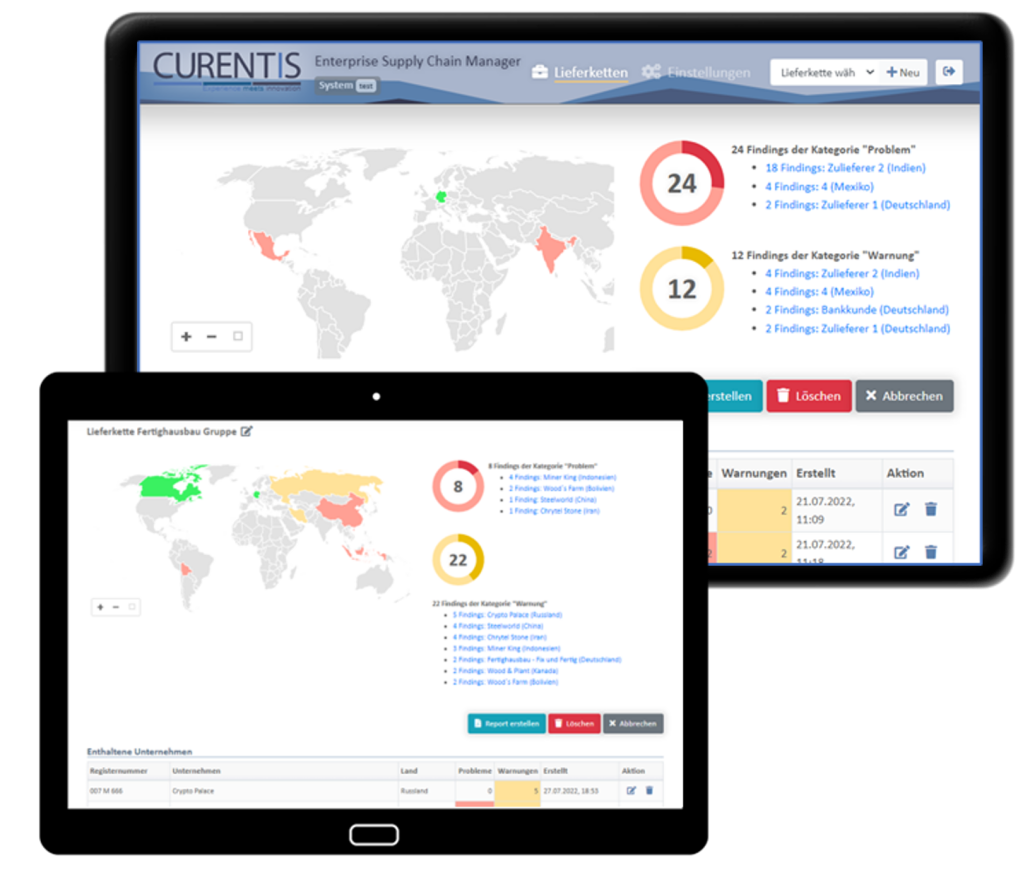Click the Report erstellen button
The image size is (1030, 882).
[x=506, y=724]
